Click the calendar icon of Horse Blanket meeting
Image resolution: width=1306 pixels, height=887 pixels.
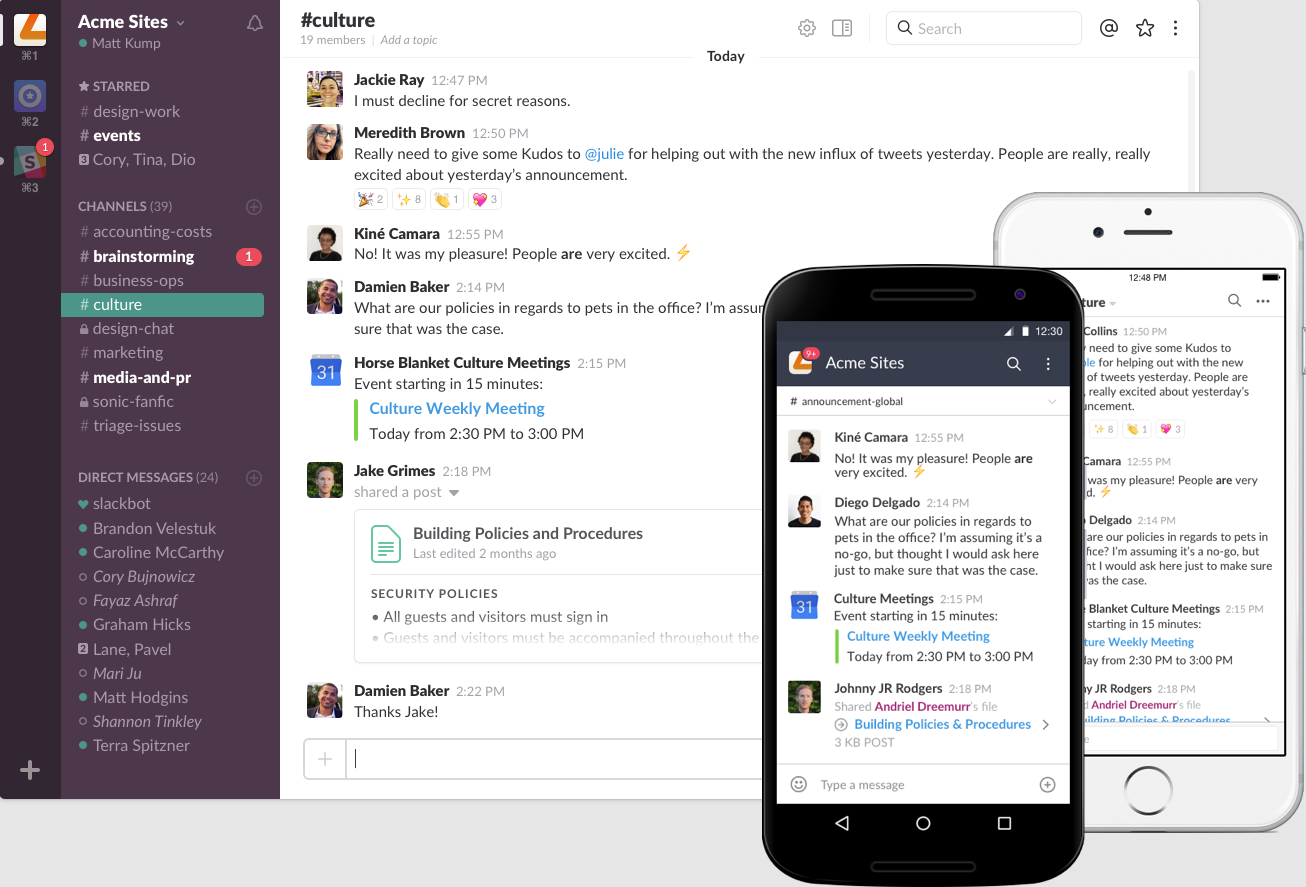tap(326, 371)
